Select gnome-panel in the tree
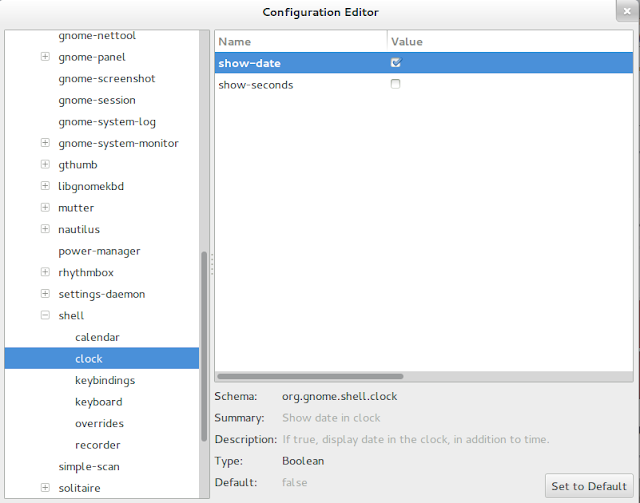Image resolution: width=640 pixels, height=503 pixels. [x=92, y=57]
